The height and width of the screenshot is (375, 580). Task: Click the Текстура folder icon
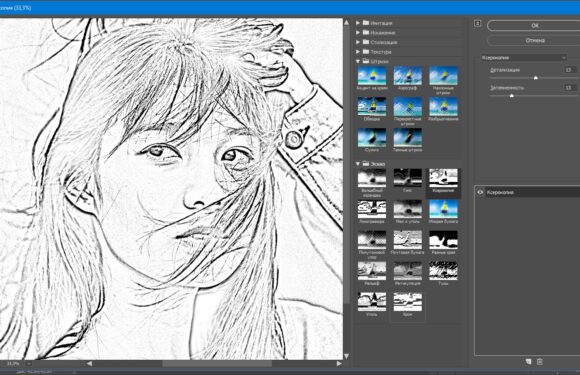coord(366,52)
